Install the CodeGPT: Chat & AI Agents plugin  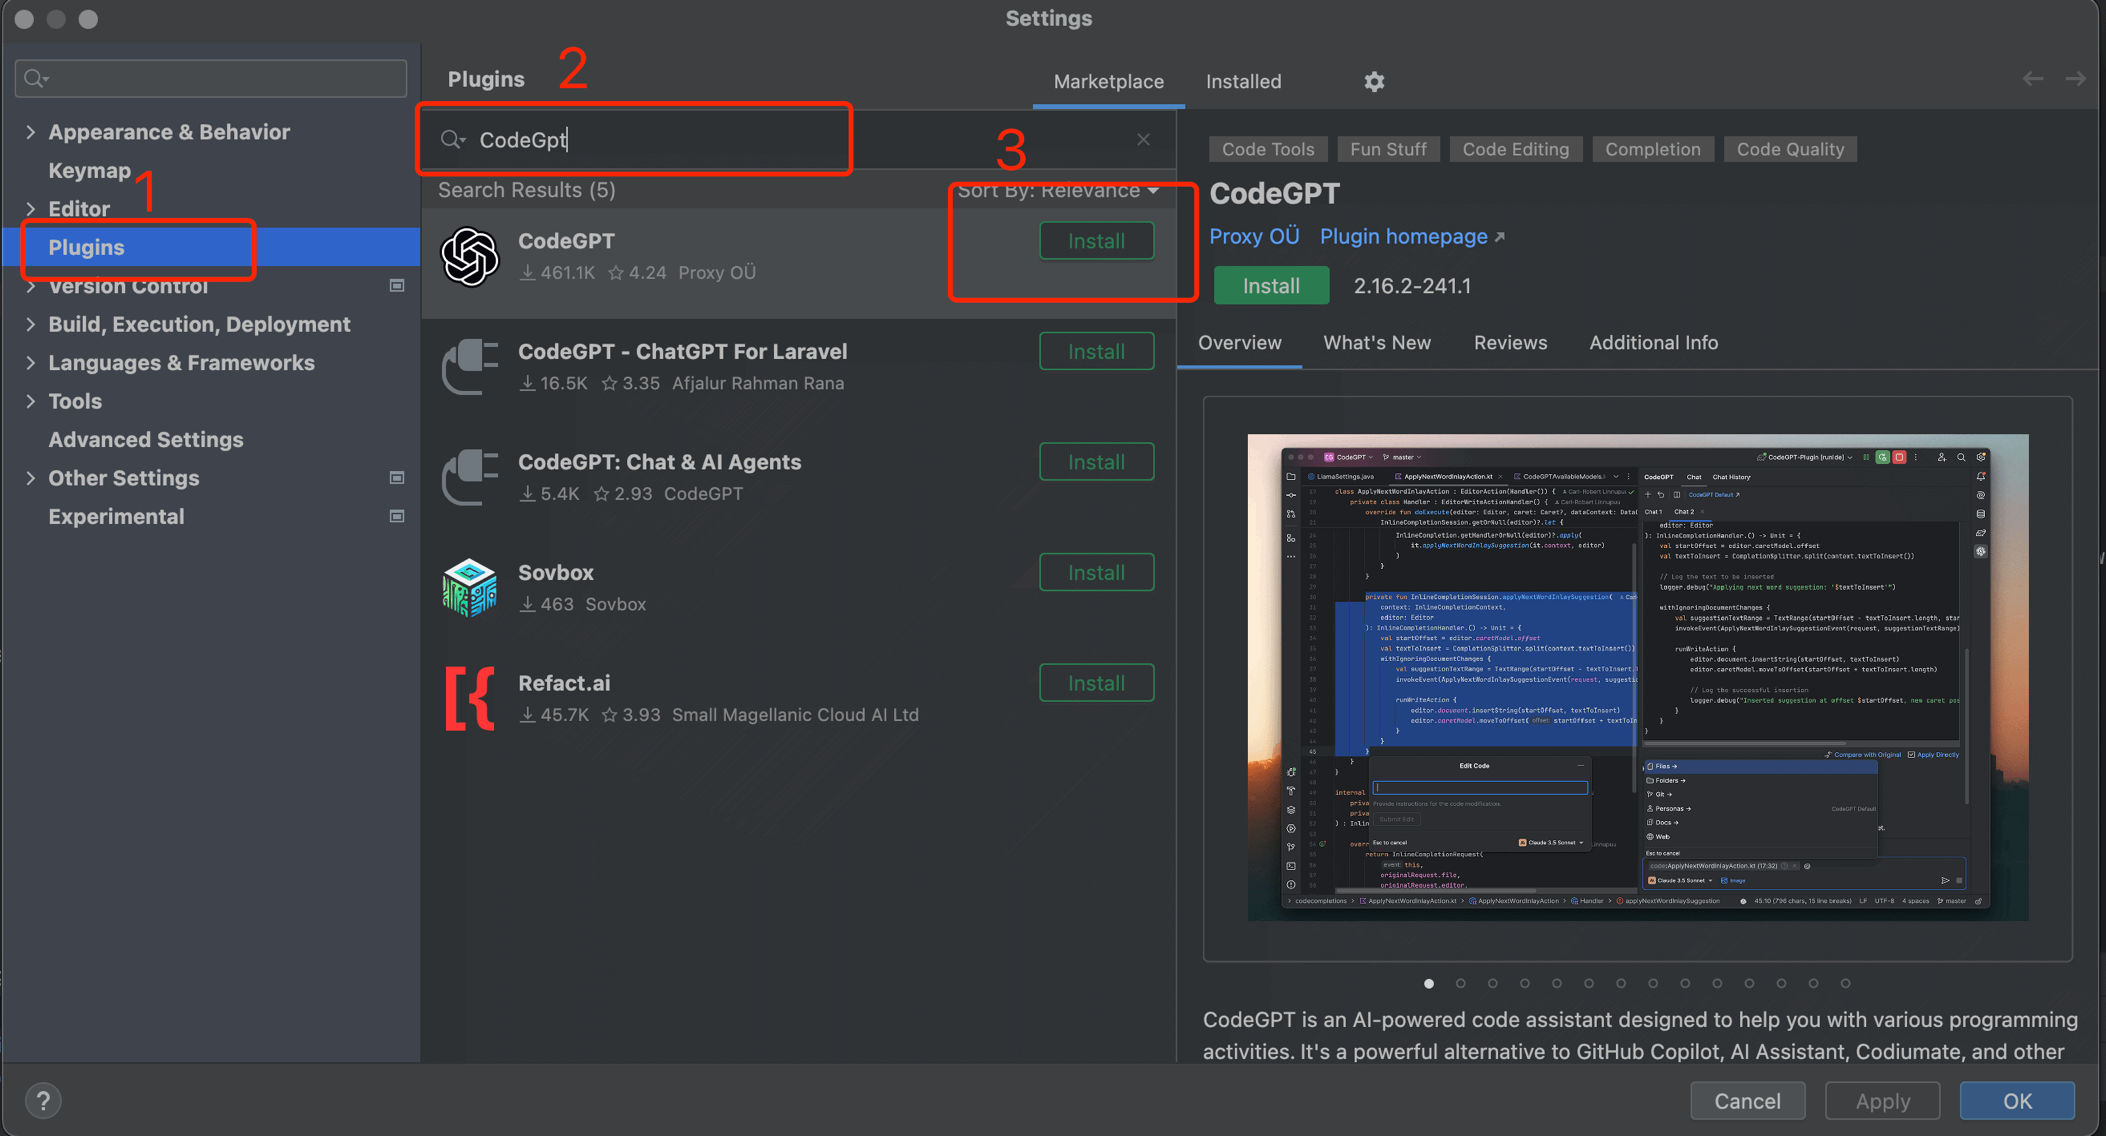[1096, 462]
